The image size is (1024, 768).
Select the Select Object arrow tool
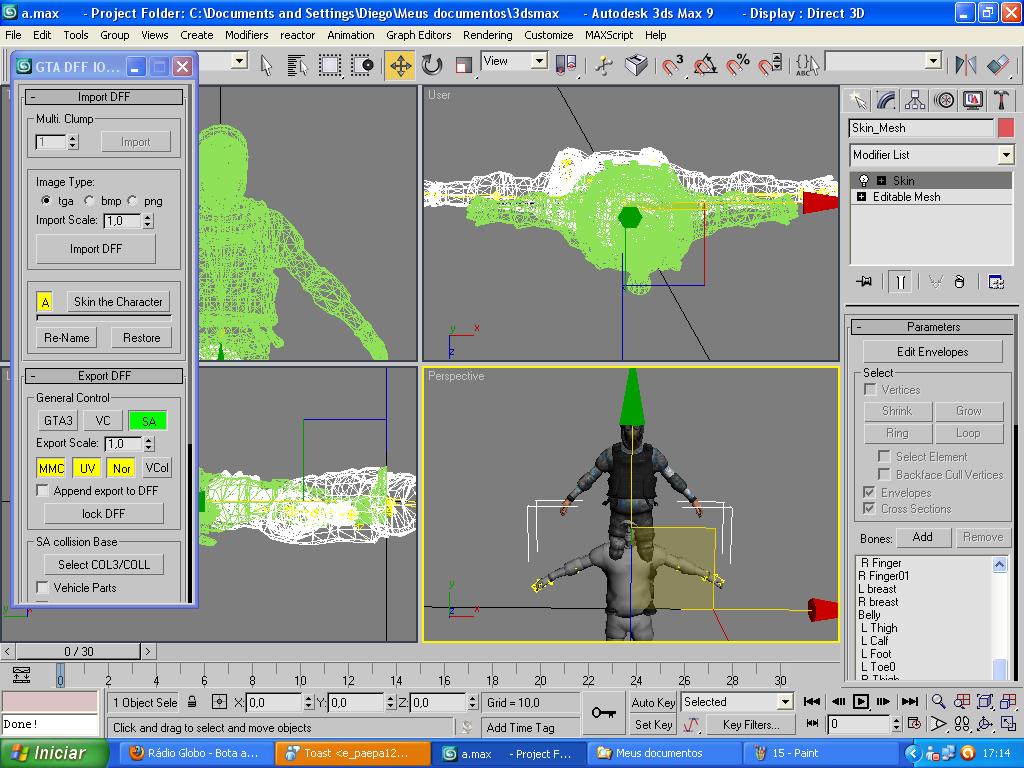[x=266, y=65]
